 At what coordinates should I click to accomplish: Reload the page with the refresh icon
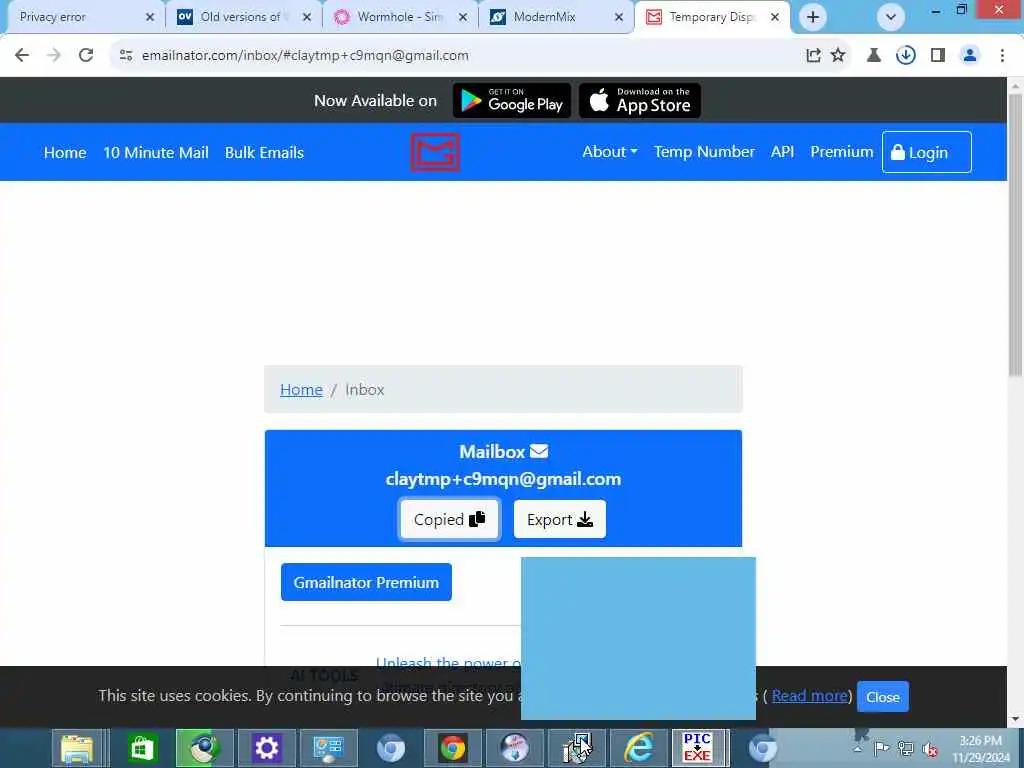point(86,56)
